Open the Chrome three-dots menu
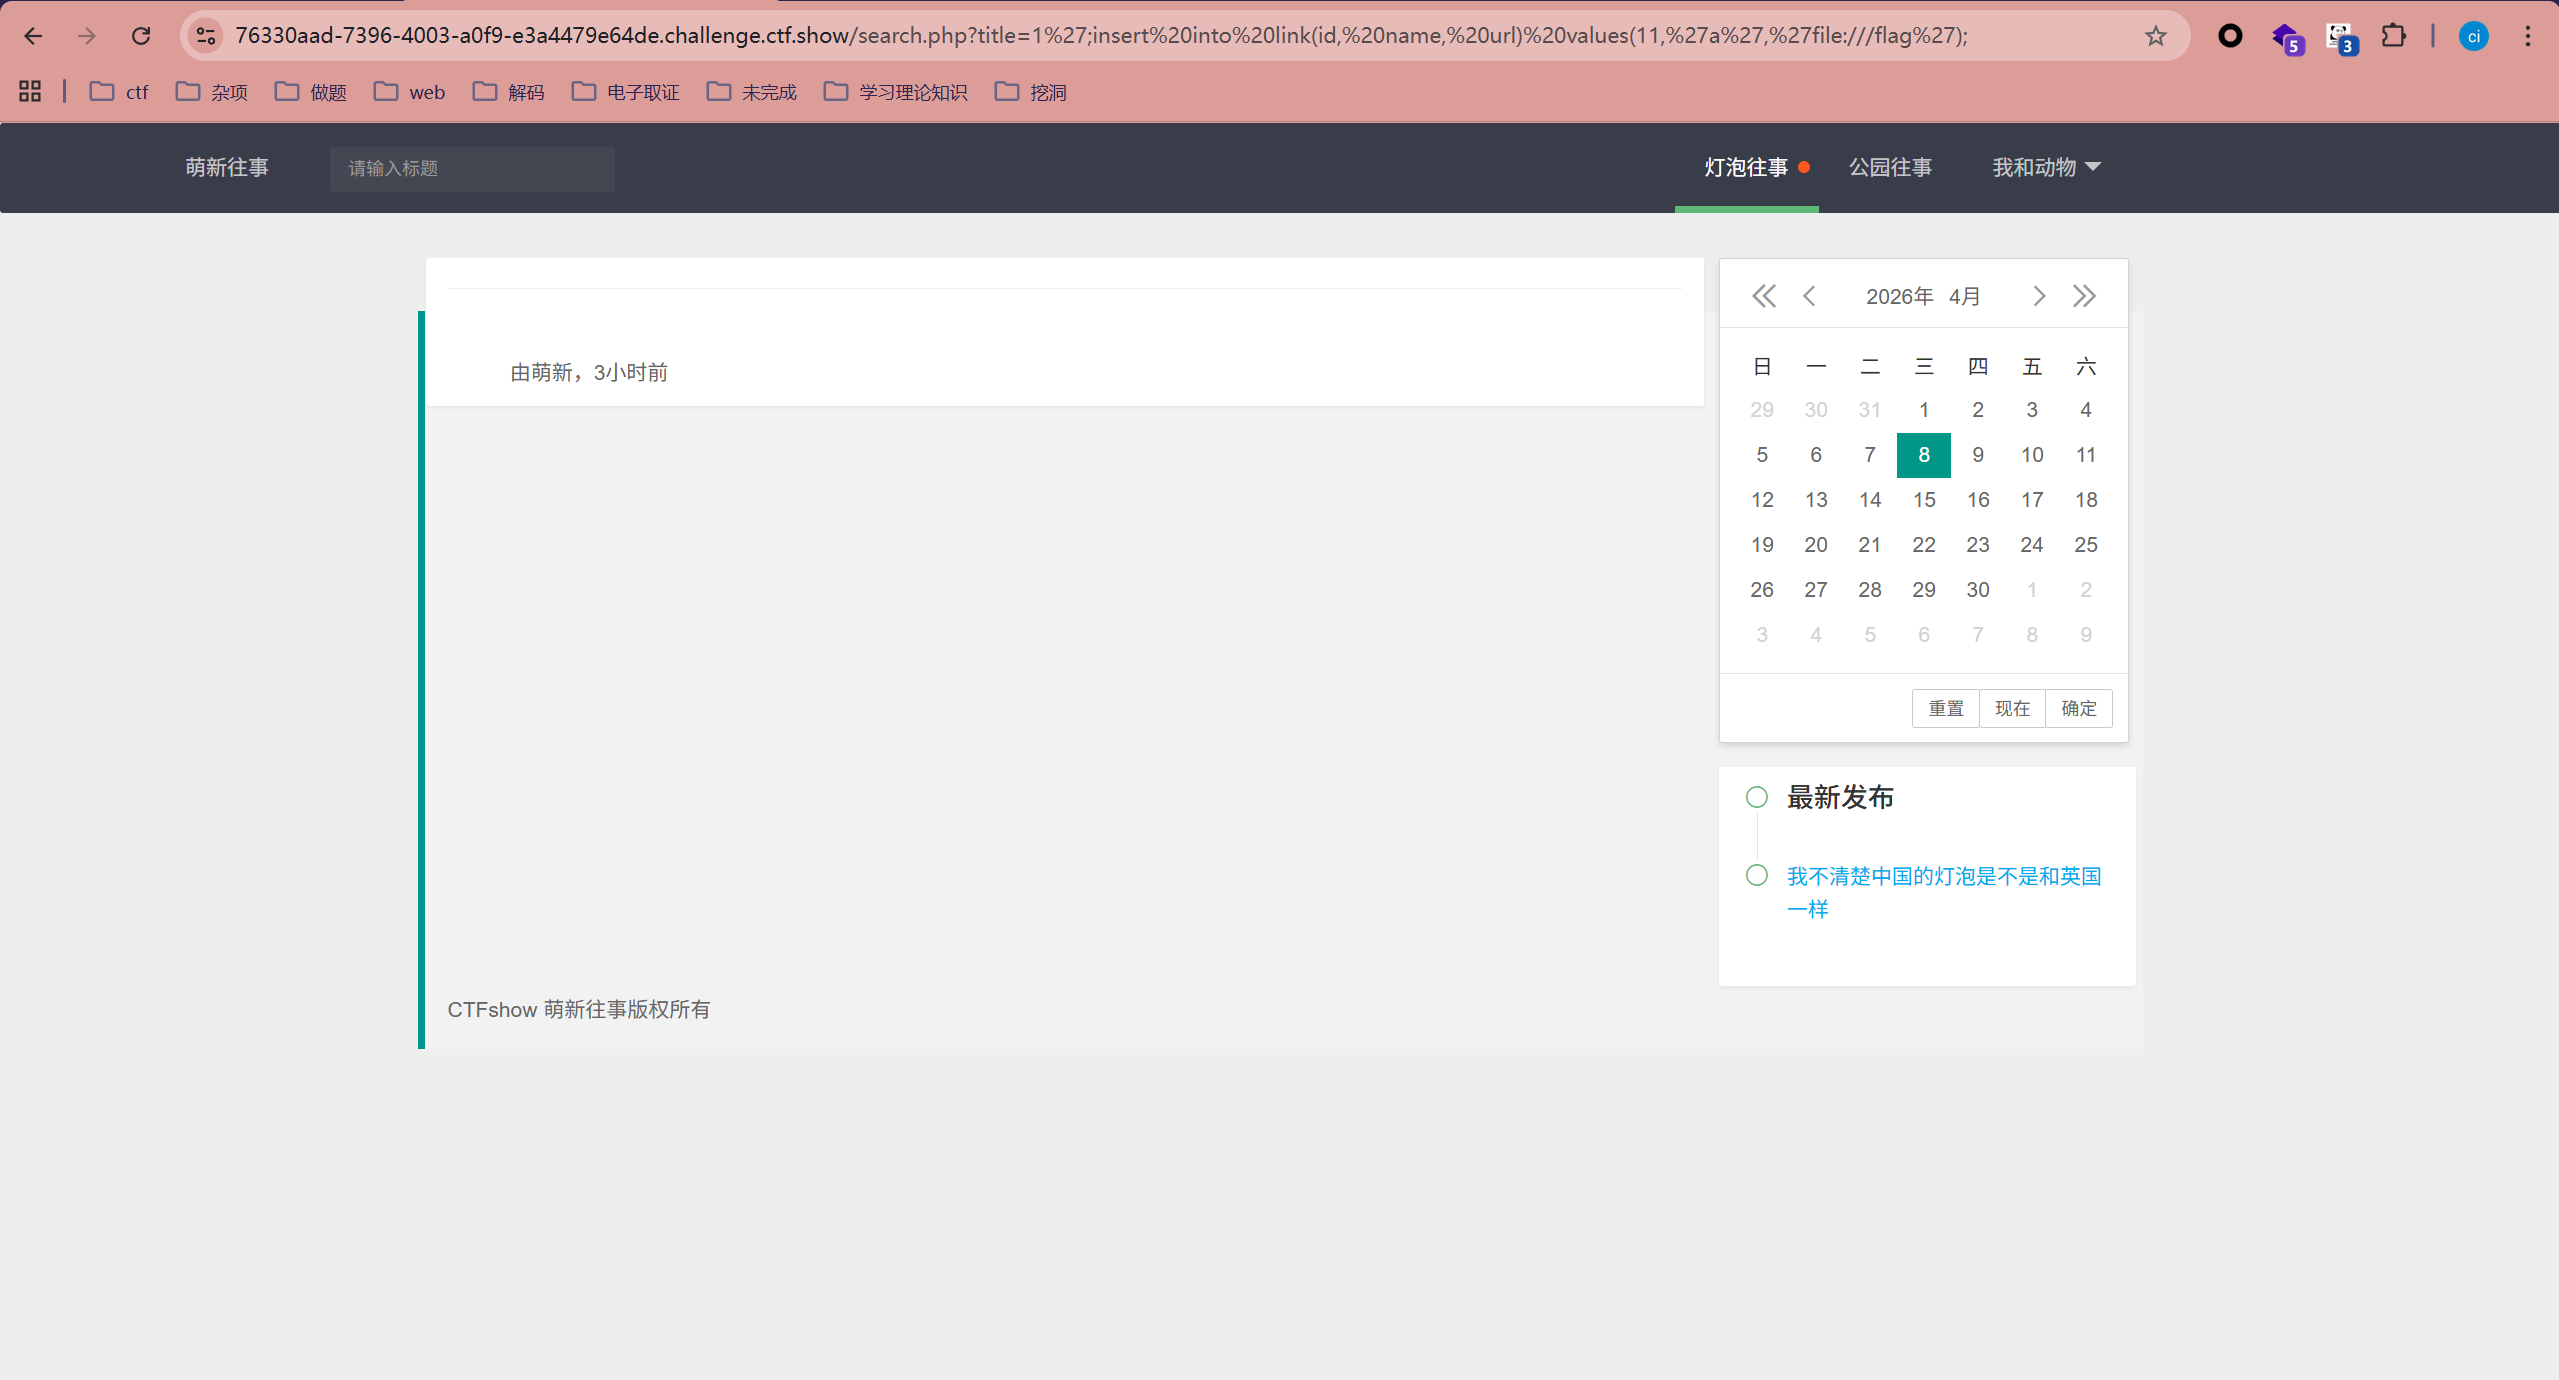The image size is (2559, 1380). coord(2527,36)
